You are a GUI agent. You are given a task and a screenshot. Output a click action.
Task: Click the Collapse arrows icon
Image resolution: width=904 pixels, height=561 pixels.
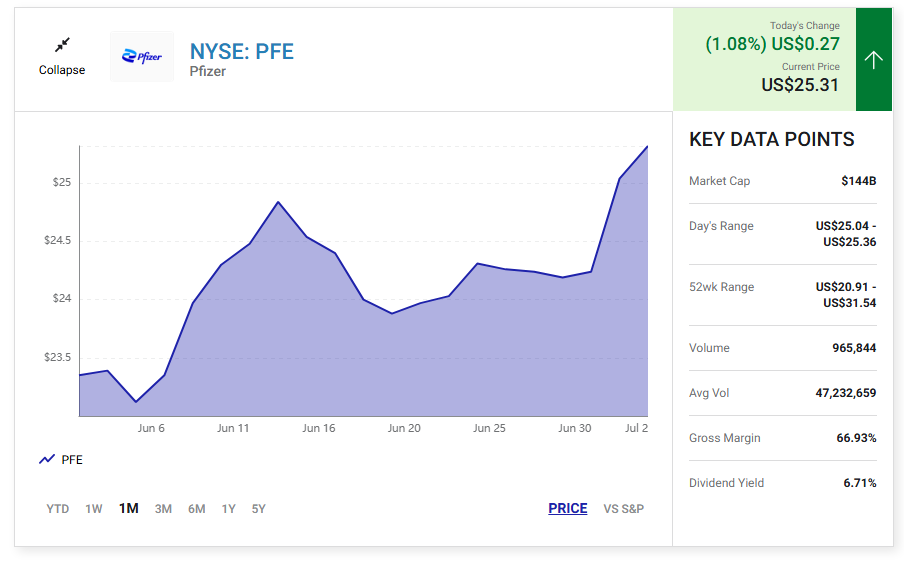pos(62,45)
